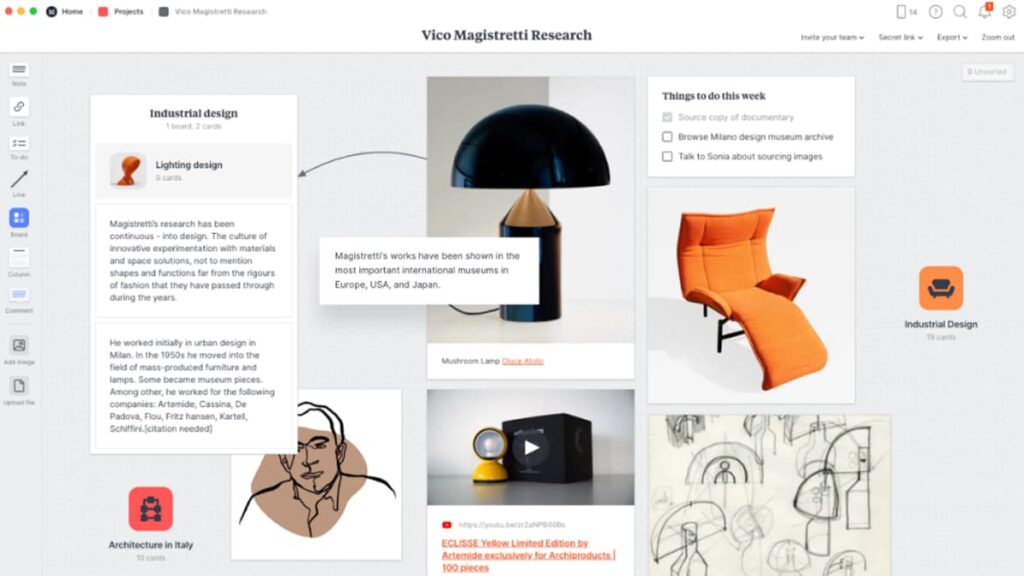The width and height of the screenshot is (1024, 576).
Task: Expand the Invite your team dropdown
Action: [832, 37]
